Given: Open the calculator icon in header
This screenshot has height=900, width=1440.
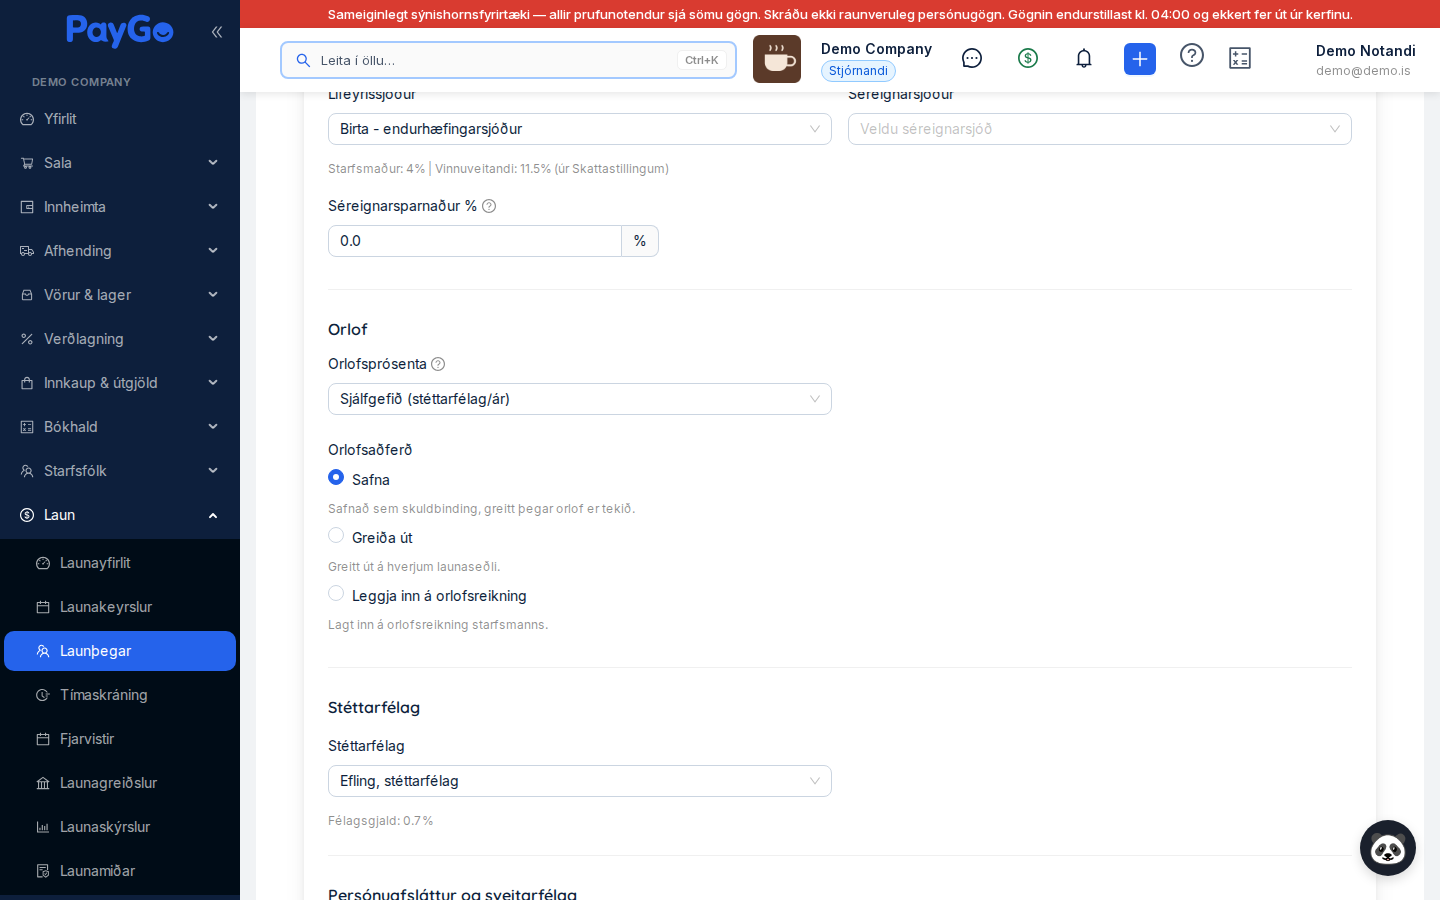Looking at the screenshot, I should click(1240, 58).
